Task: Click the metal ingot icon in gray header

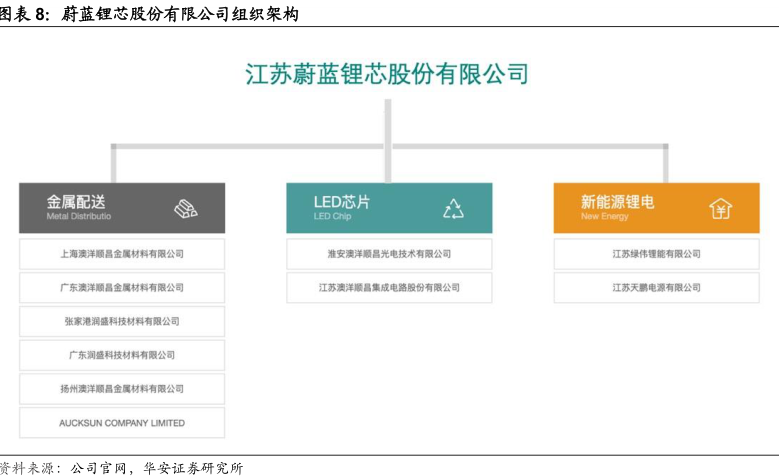Action: tap(186, 208)
